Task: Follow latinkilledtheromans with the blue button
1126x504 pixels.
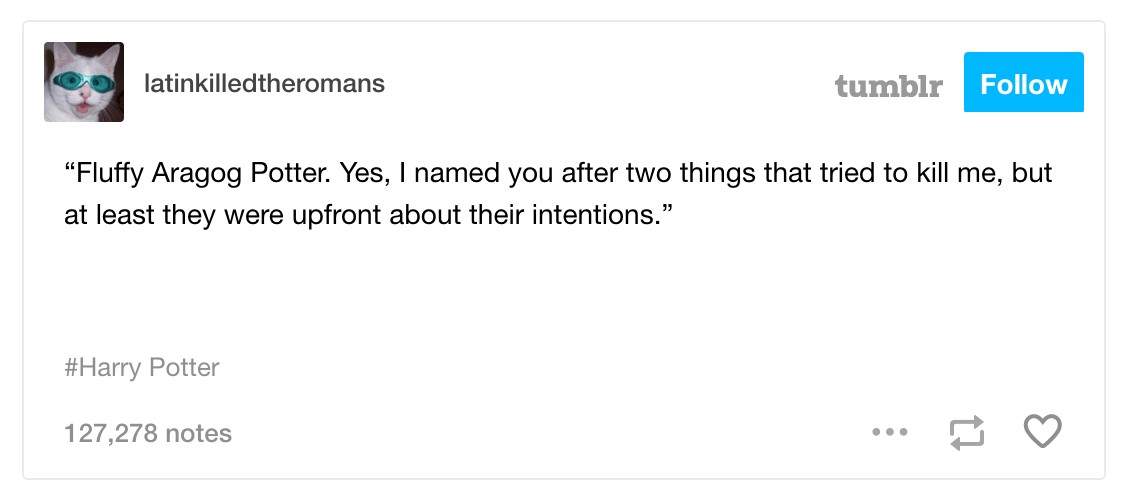Action: [x=1023, y=82]
